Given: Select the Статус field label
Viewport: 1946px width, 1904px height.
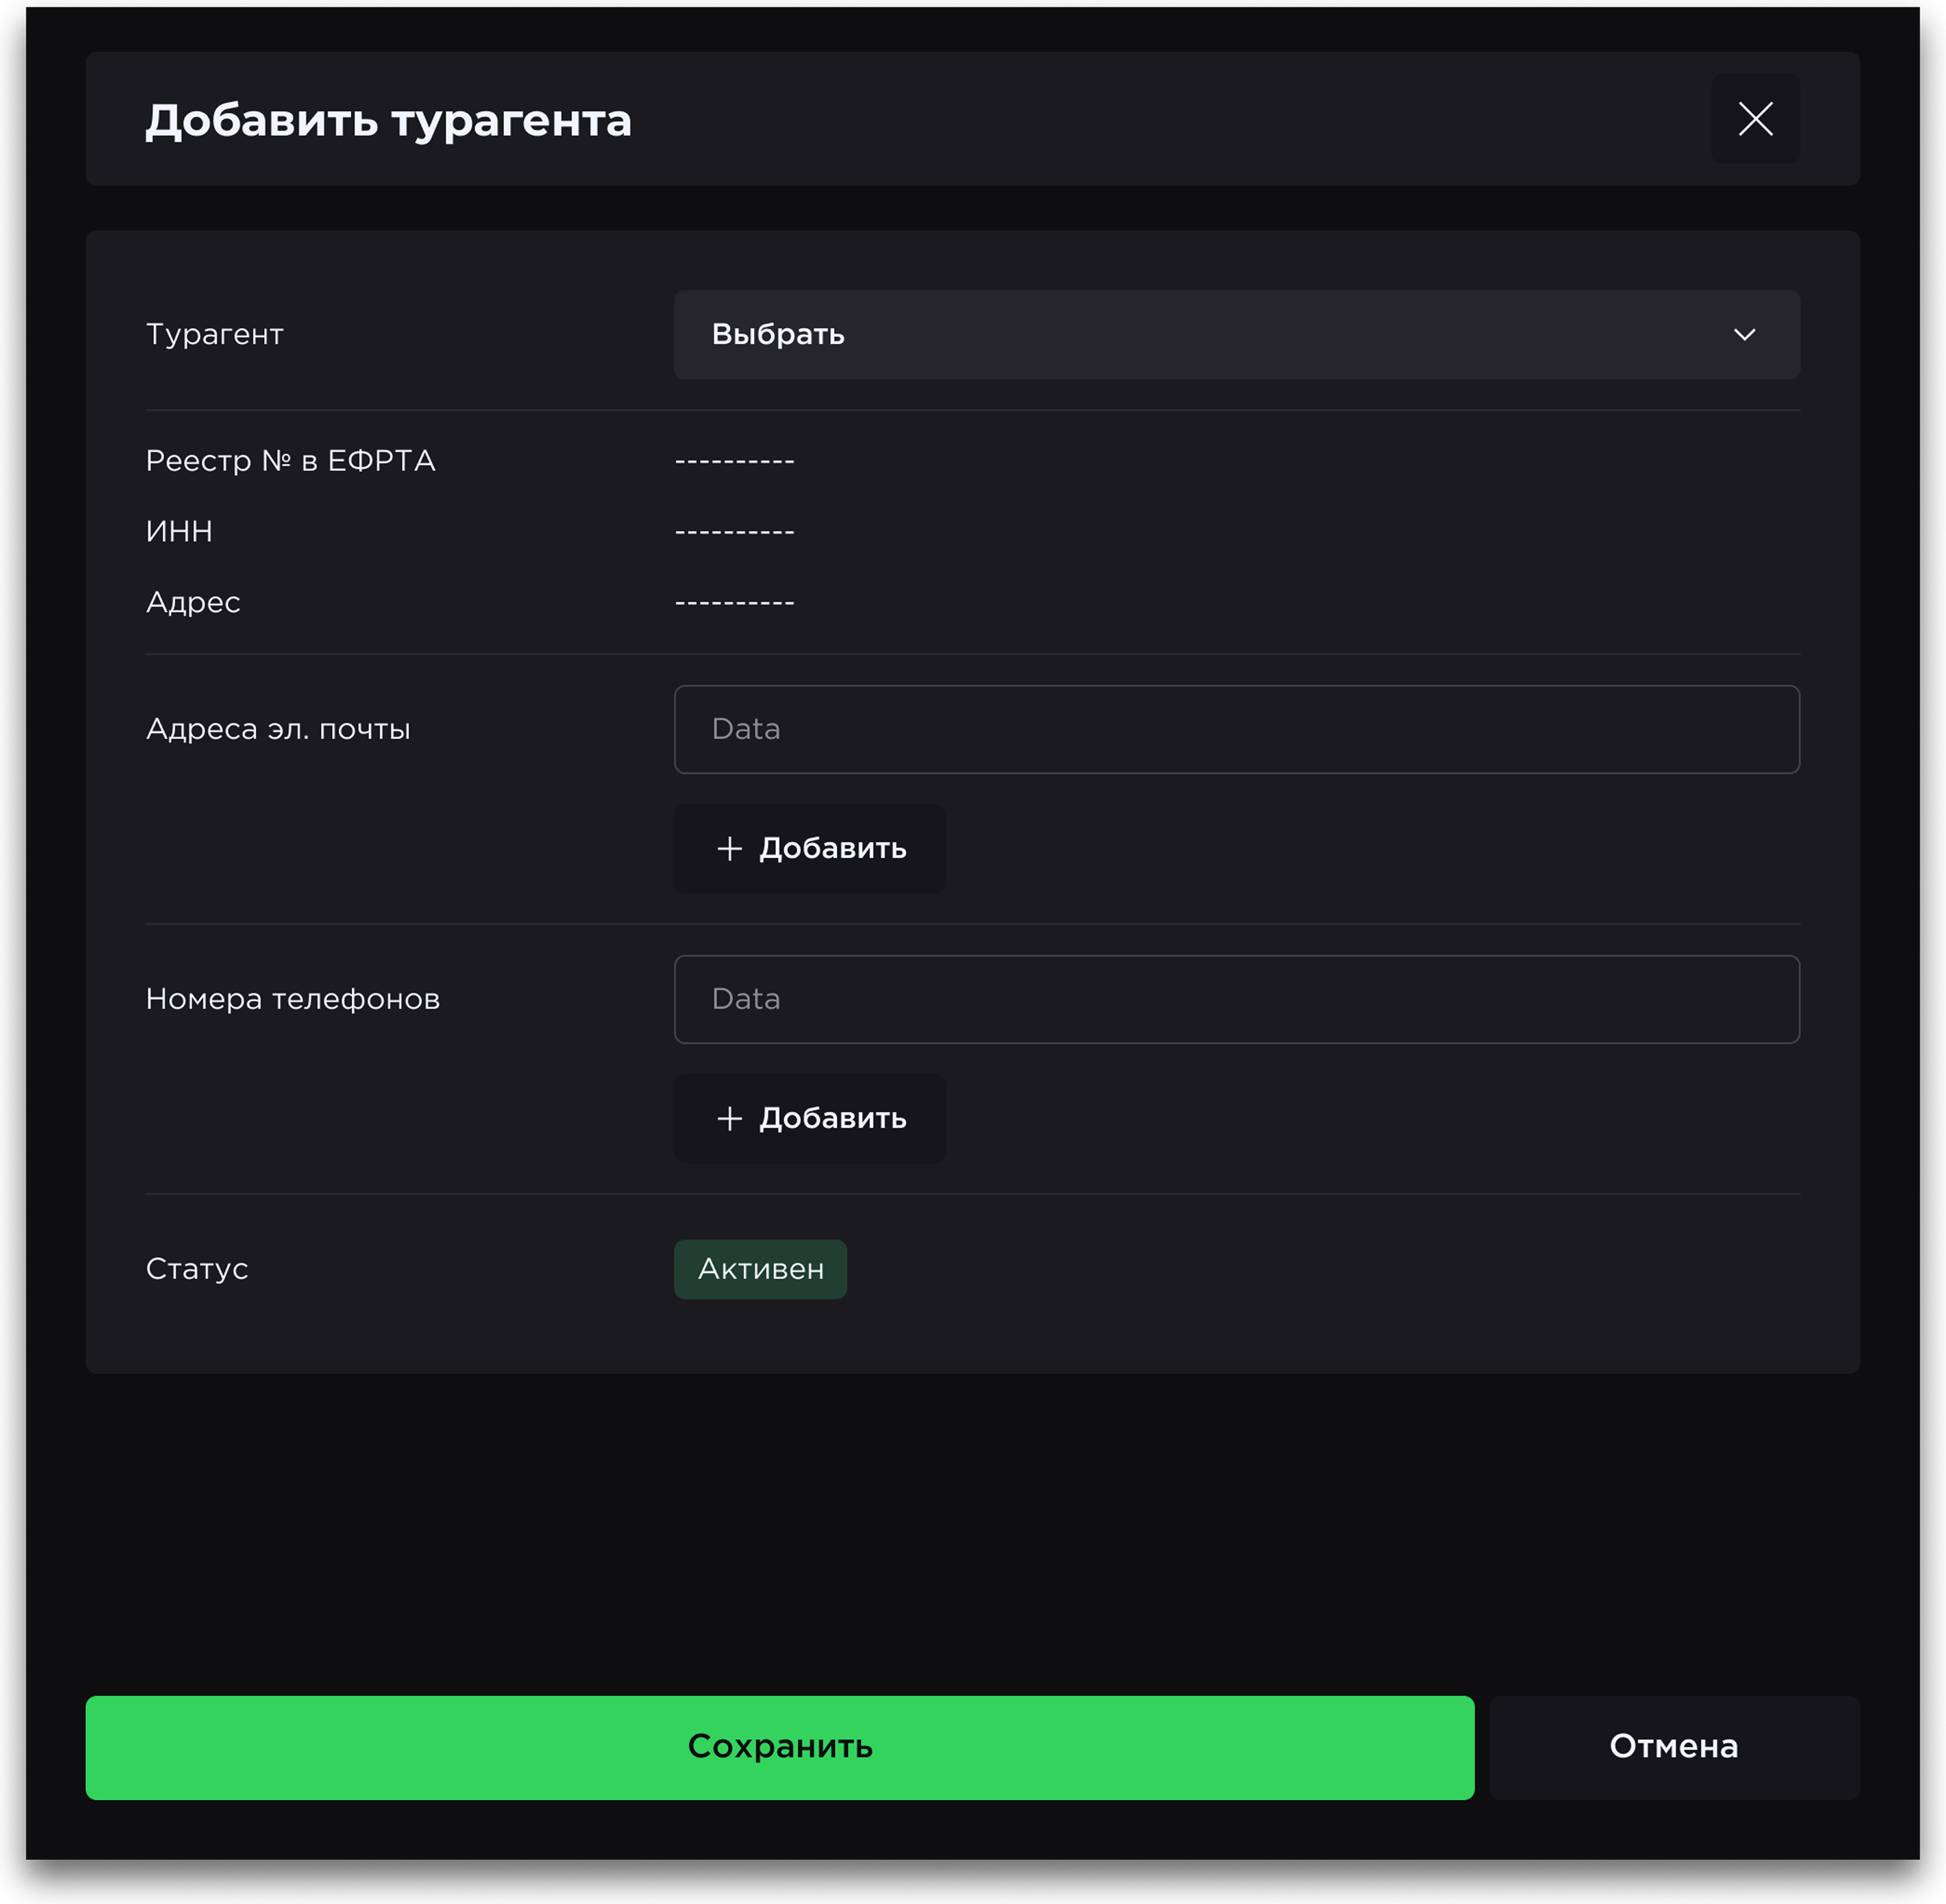Looking at the screenshot, I should (x=197, y=1269).
